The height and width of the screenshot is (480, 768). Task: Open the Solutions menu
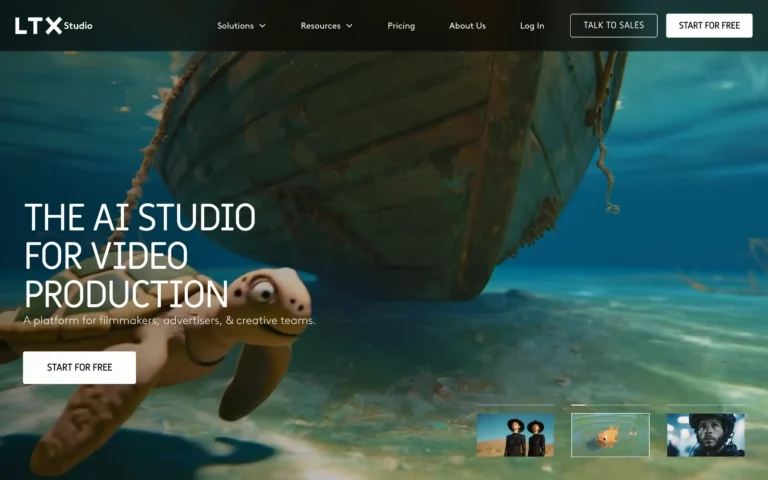235,26
